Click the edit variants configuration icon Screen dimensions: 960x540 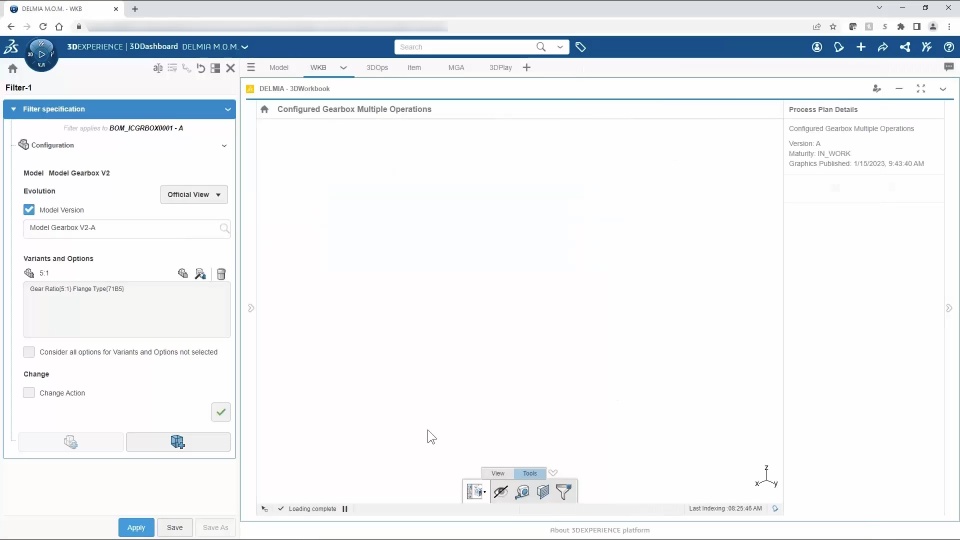coord(182,274)
